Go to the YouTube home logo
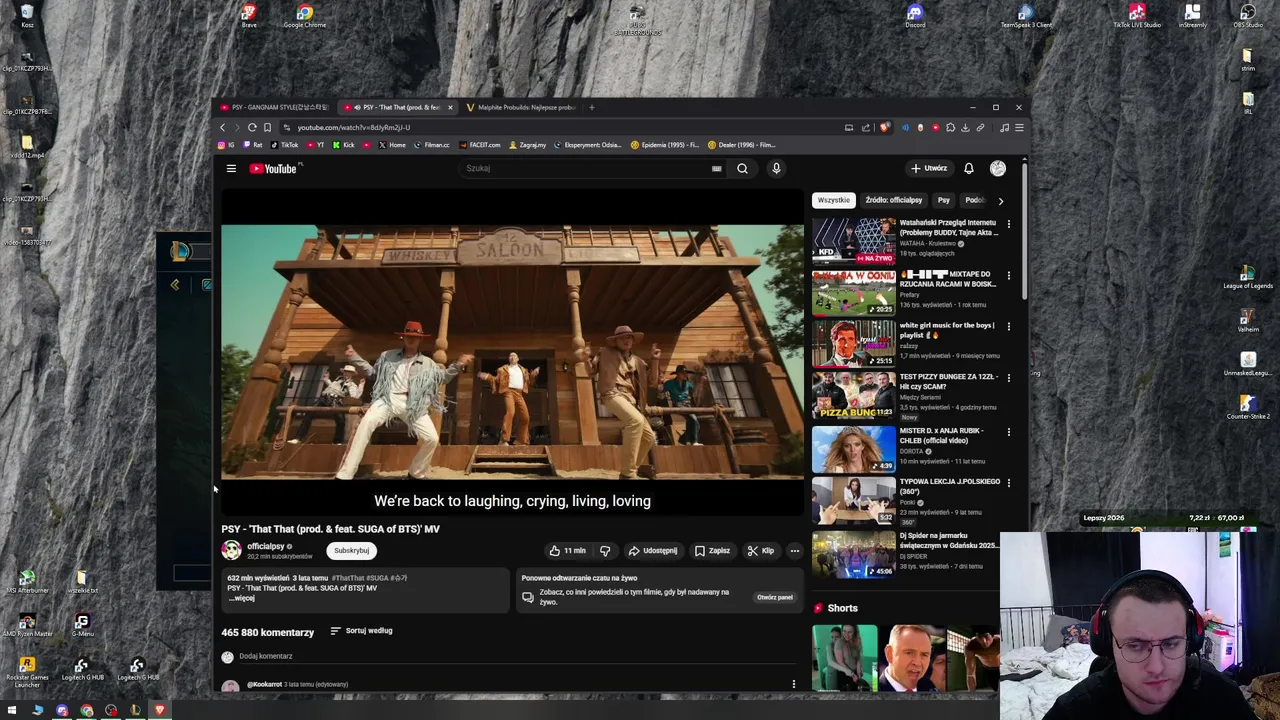This screenshot has height=720, width=1280. tap(273, 168)
